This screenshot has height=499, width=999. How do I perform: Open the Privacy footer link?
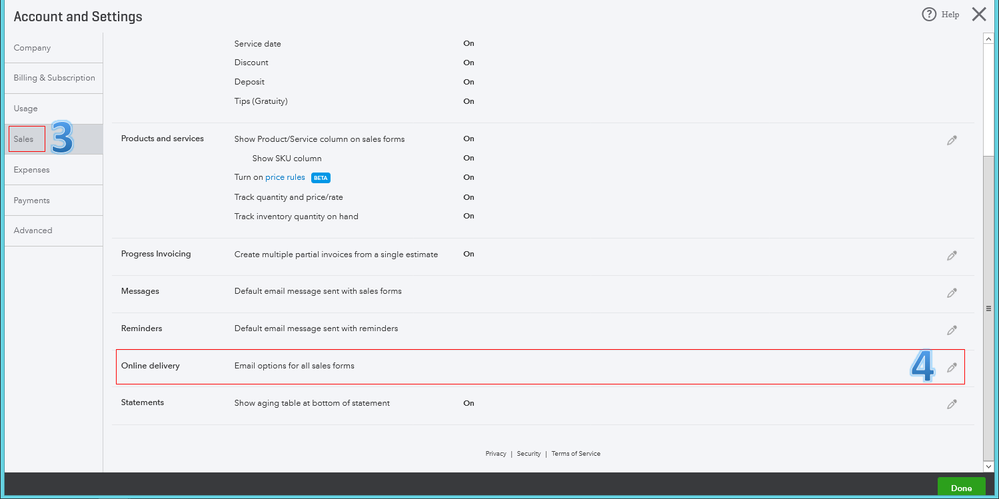tap(496, 453)
